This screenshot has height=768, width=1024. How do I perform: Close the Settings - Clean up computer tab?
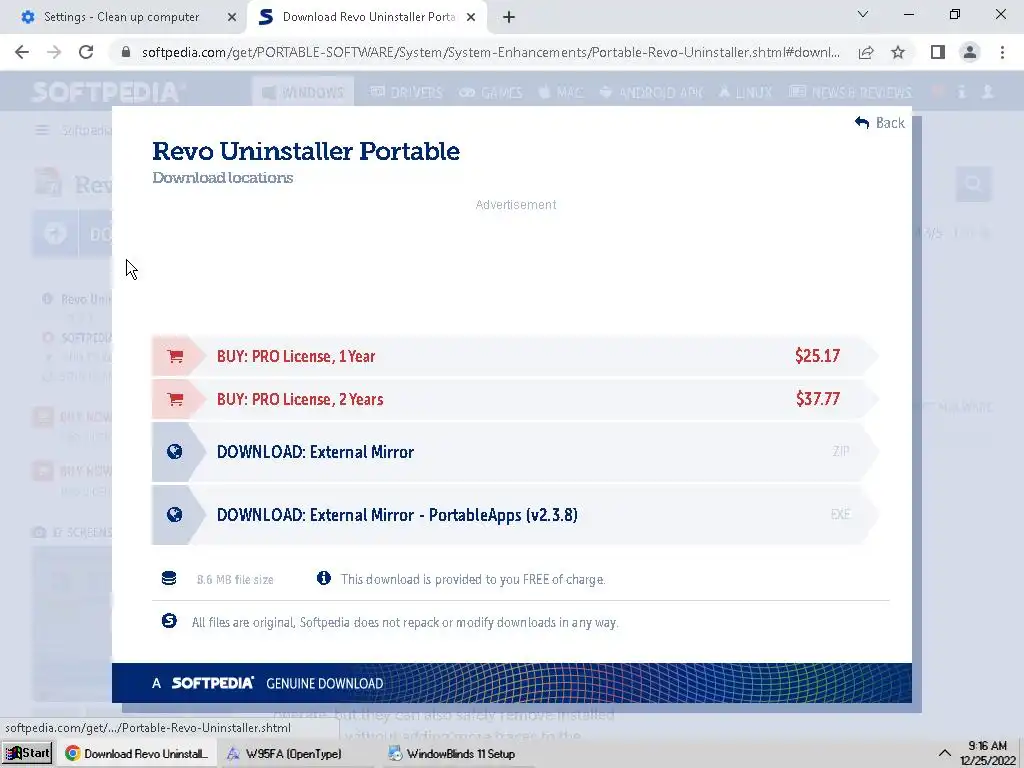click(x=232, y=18)
